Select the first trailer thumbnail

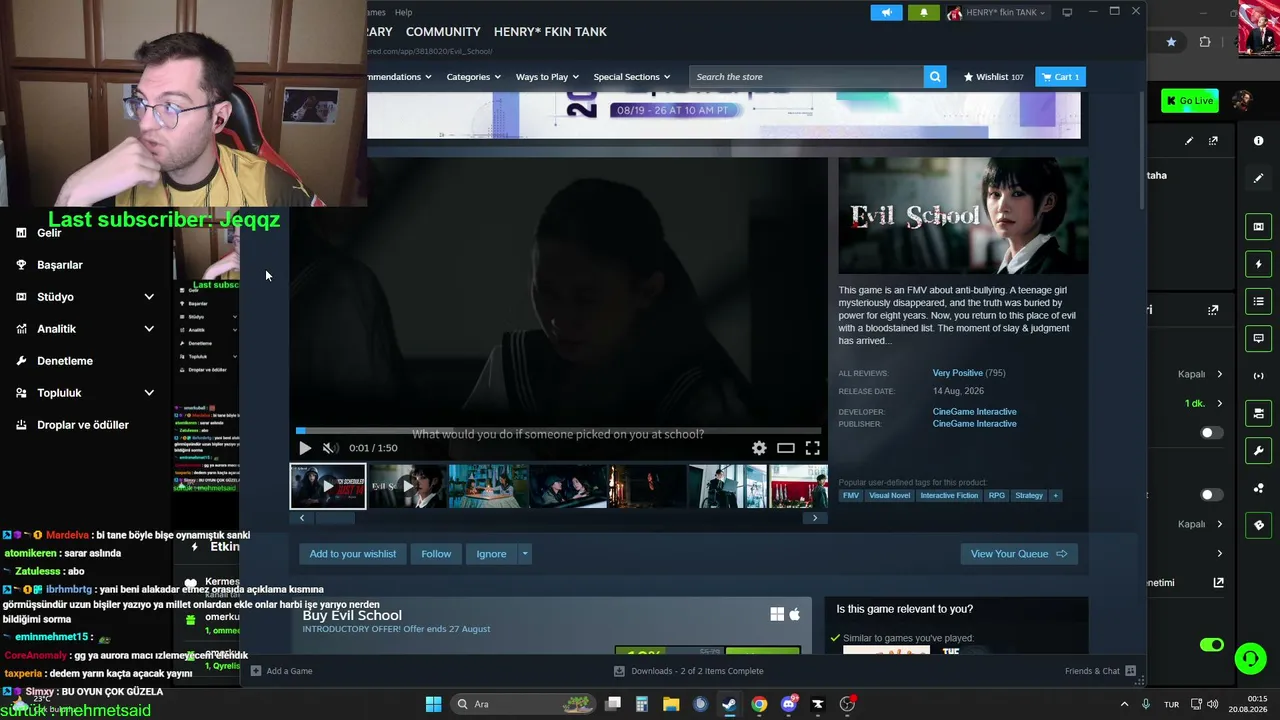coord(328,486)
